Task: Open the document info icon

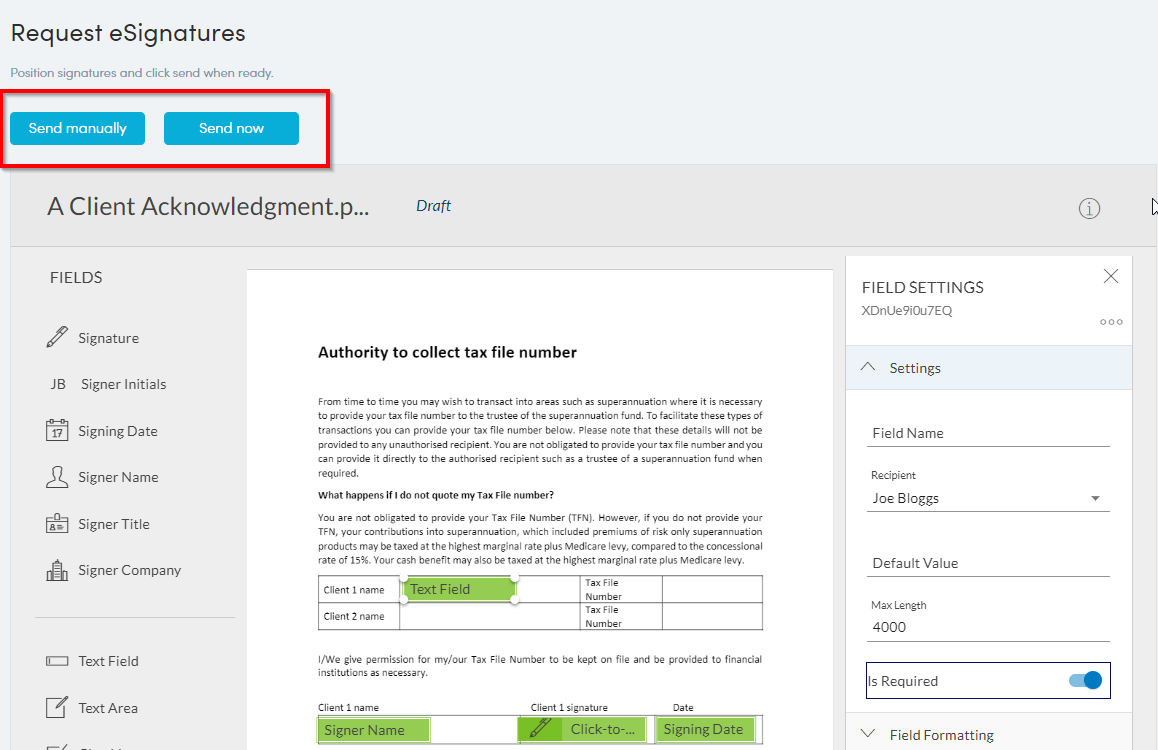Action: tap(1089, 209)
